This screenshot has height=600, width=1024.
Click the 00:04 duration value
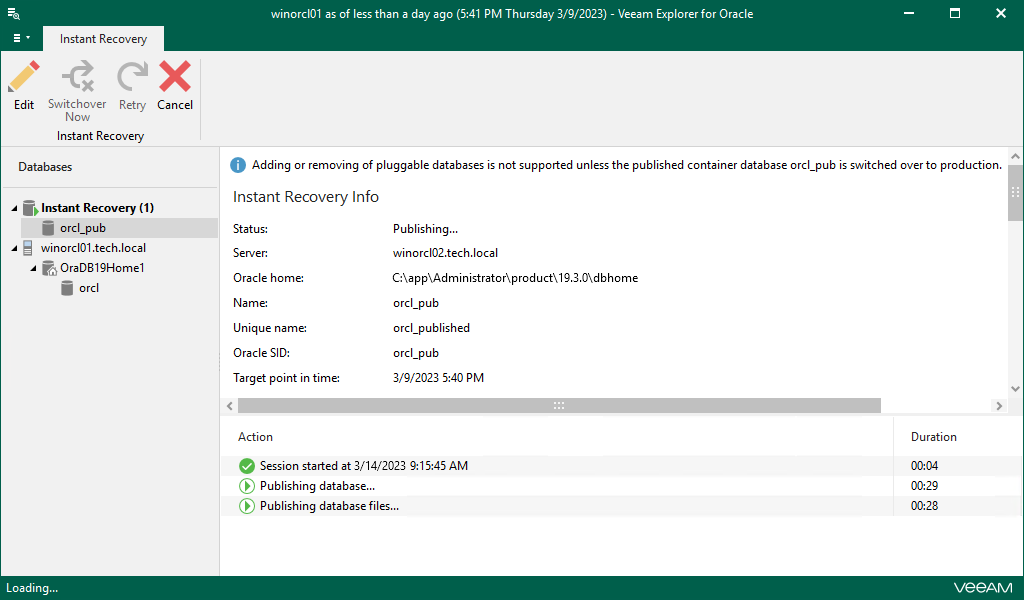point(924,466)
